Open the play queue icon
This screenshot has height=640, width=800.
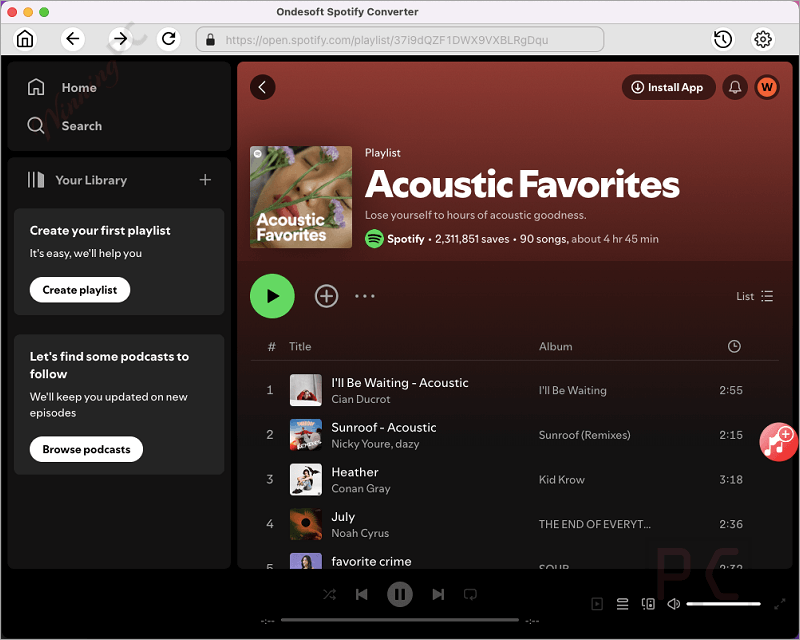622,604
